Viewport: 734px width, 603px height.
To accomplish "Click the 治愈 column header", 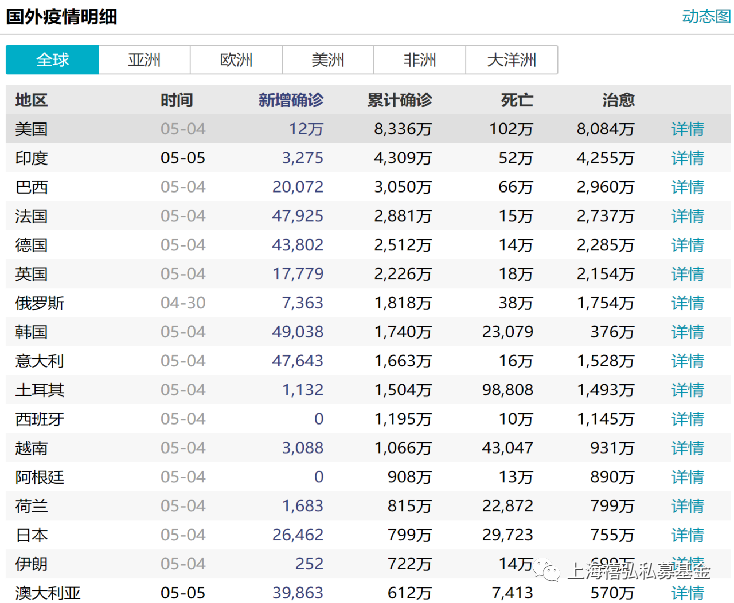I will tap(618, 100).
